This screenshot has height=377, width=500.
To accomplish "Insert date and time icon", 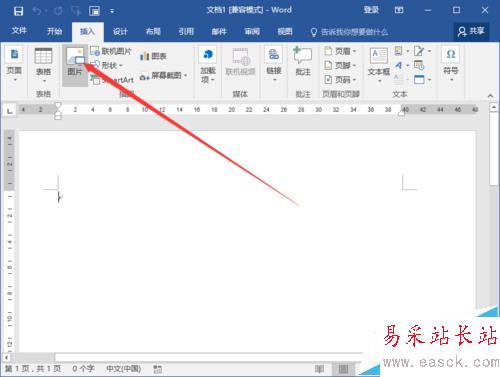I will click(419, 65).
